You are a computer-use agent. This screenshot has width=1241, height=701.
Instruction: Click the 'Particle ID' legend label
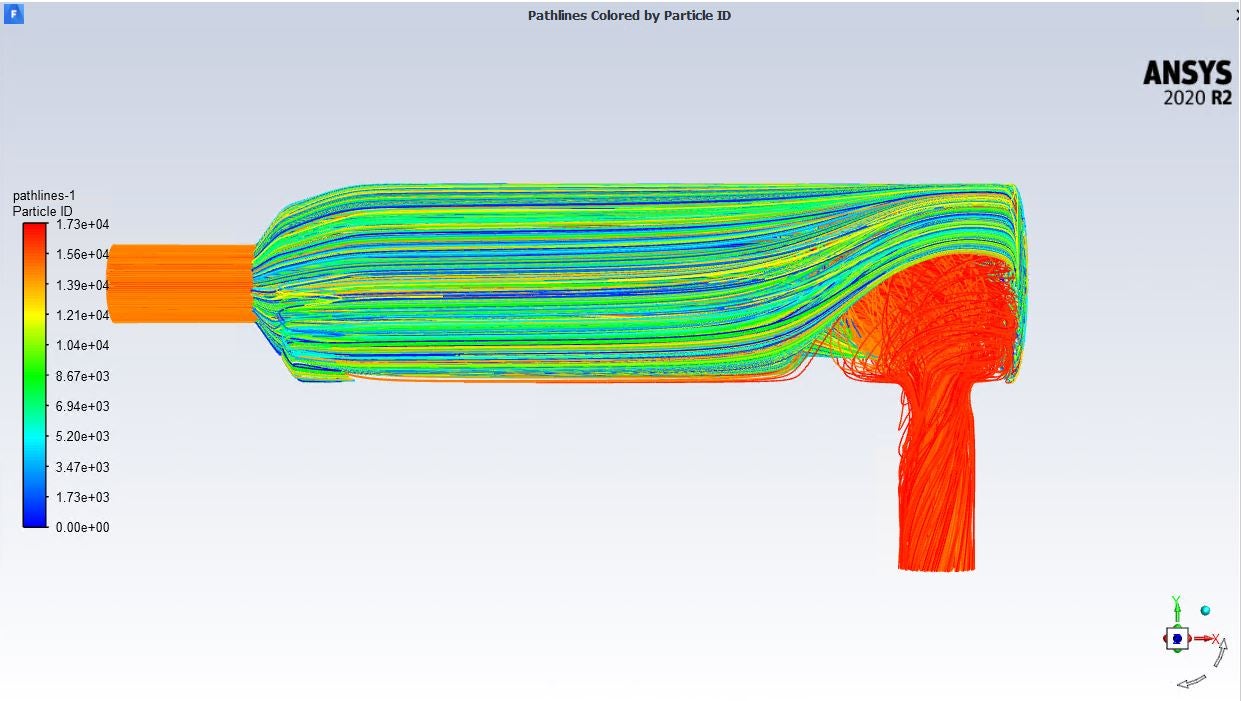pyautogui.click(x=43, y=212)
